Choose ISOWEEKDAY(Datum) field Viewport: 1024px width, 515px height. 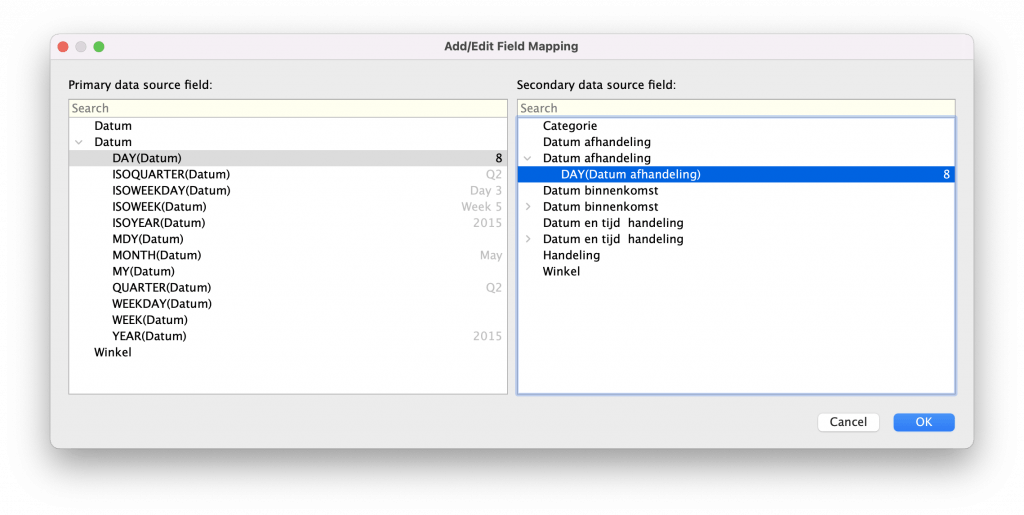pos(171,190)
